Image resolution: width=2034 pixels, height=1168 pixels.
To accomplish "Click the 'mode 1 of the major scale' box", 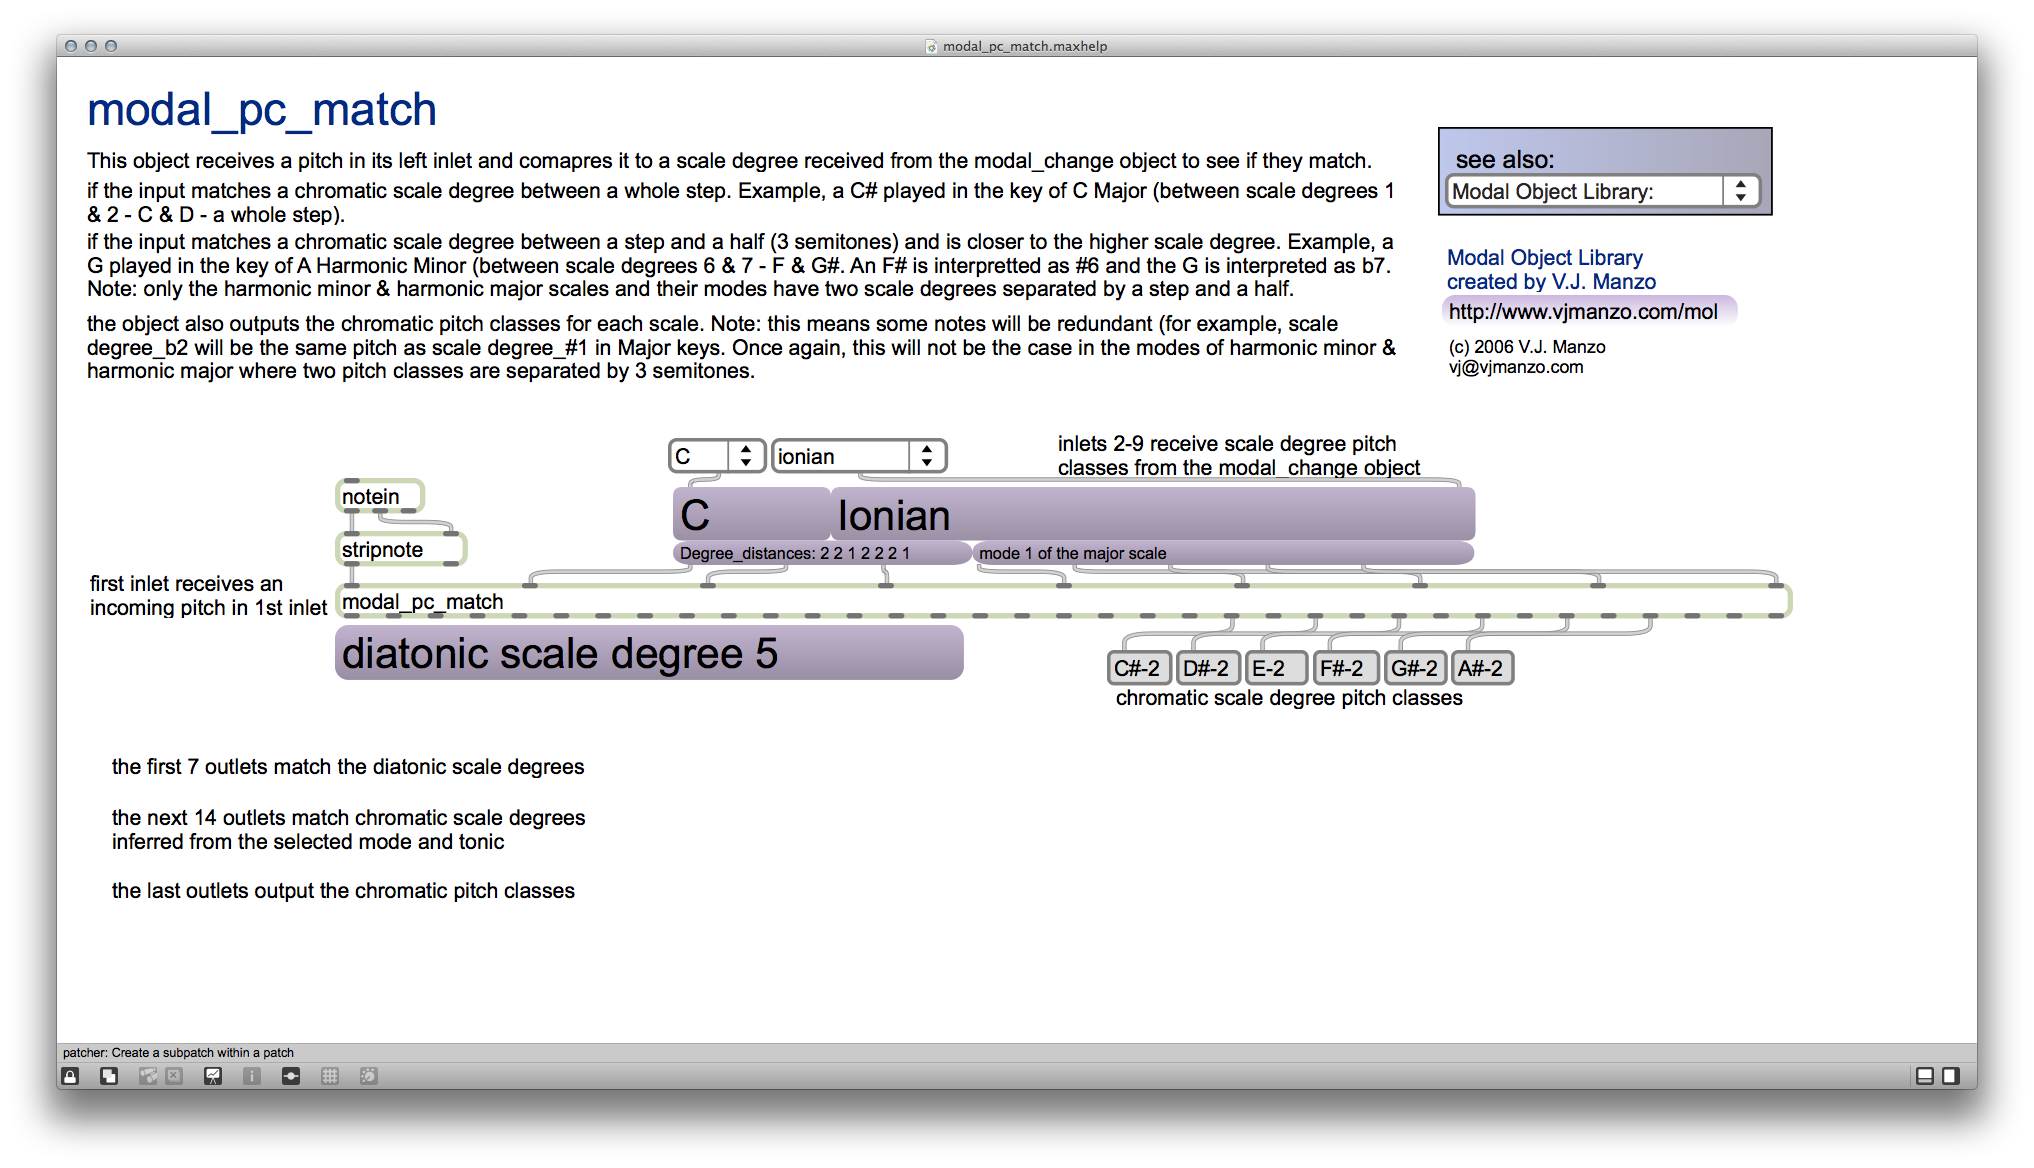I will click(x=1223, y=553).
